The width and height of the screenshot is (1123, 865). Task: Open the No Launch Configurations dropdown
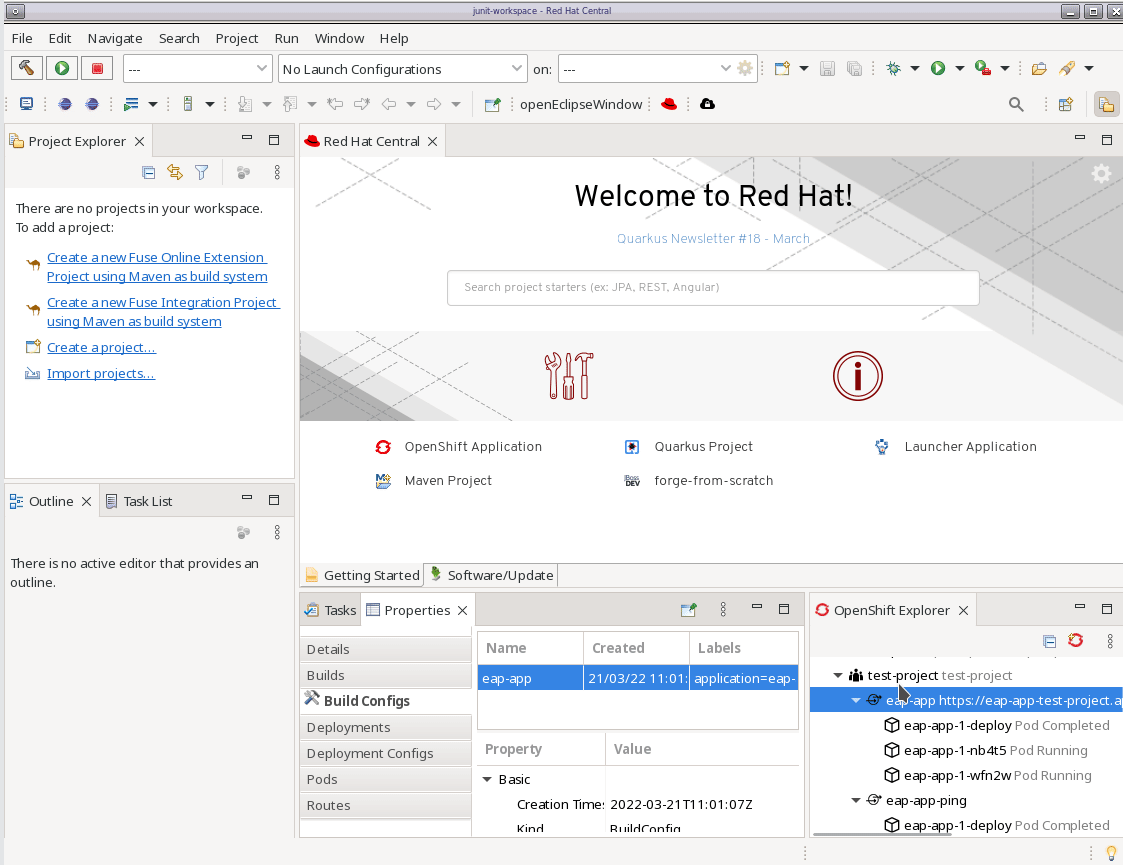(403, 69)
